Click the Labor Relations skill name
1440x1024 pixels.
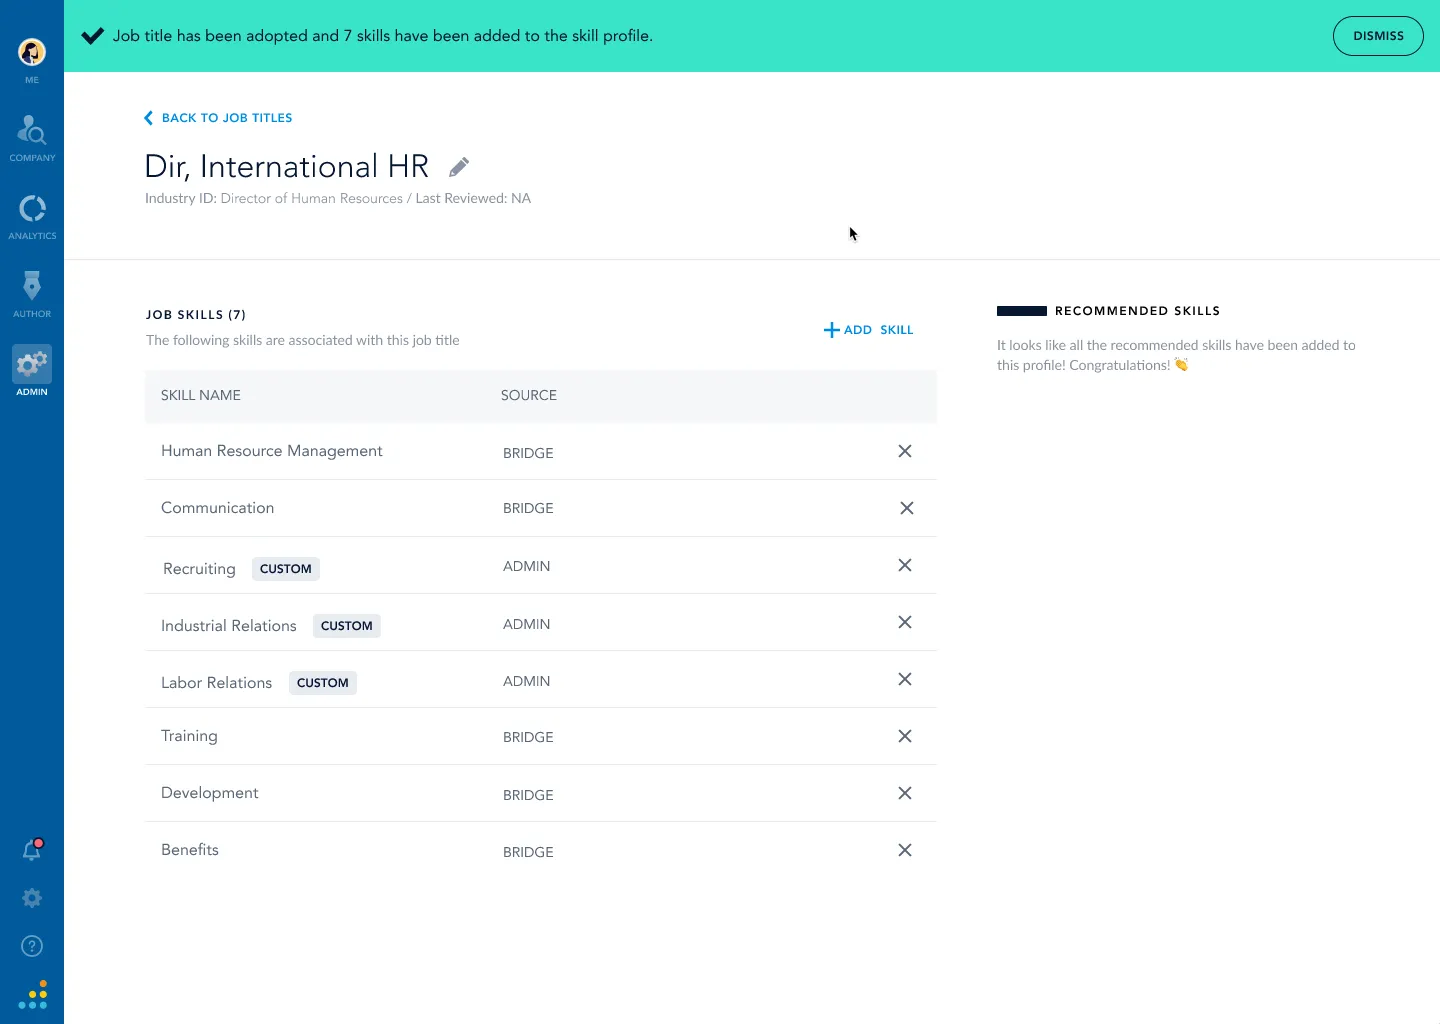[217, 683]
